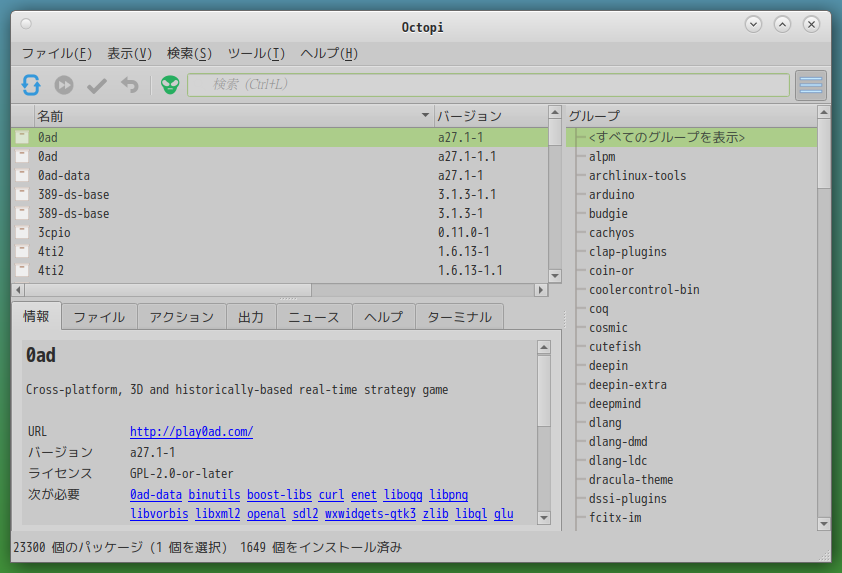Click the status icon column header
The image size is (842, 573).
coord(23,116)
